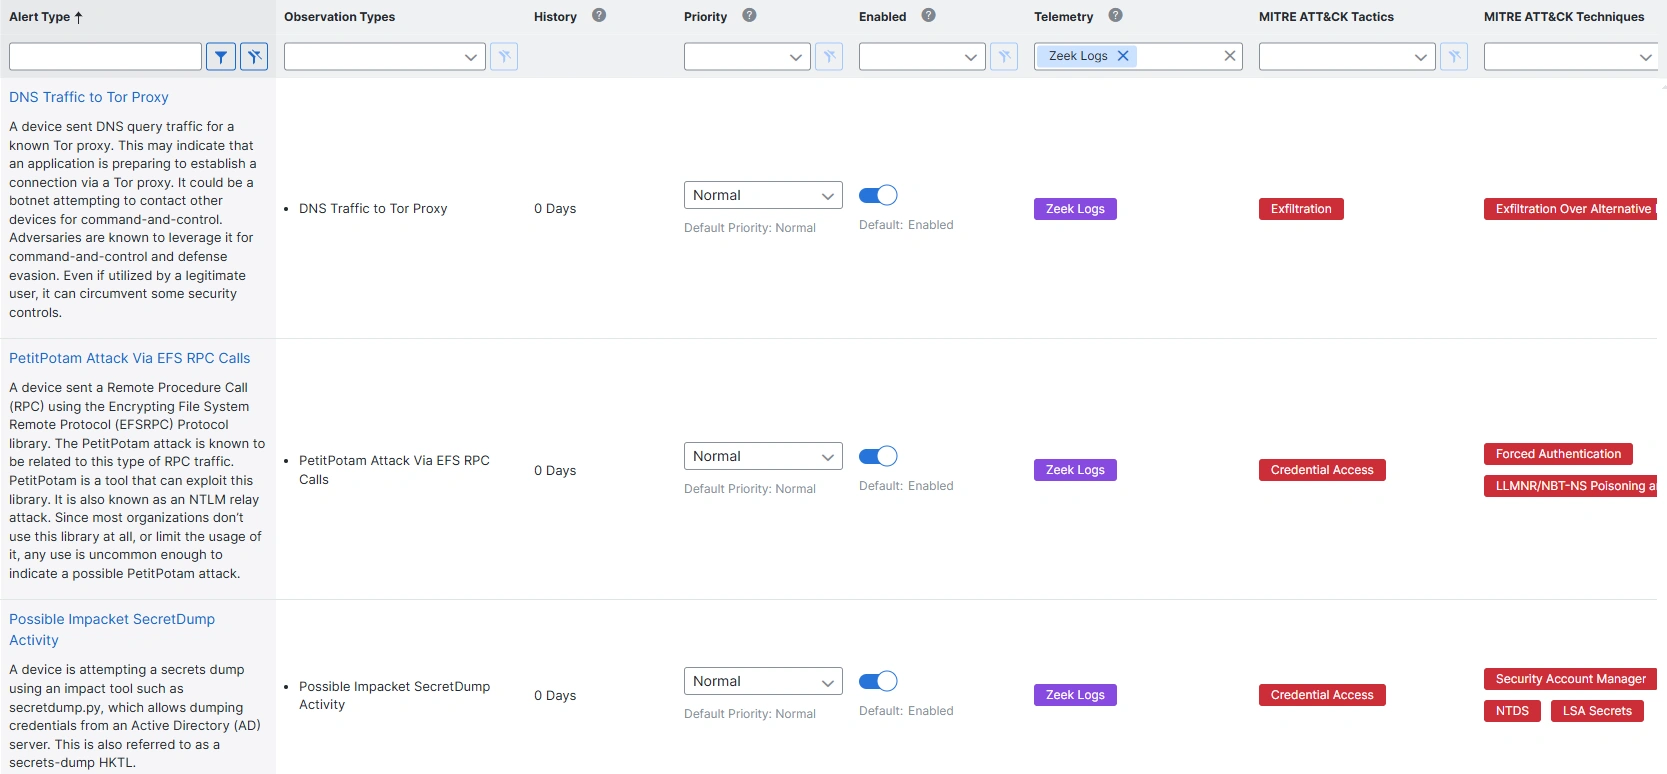Click the red Exfiltration tactic tag

1300,209
